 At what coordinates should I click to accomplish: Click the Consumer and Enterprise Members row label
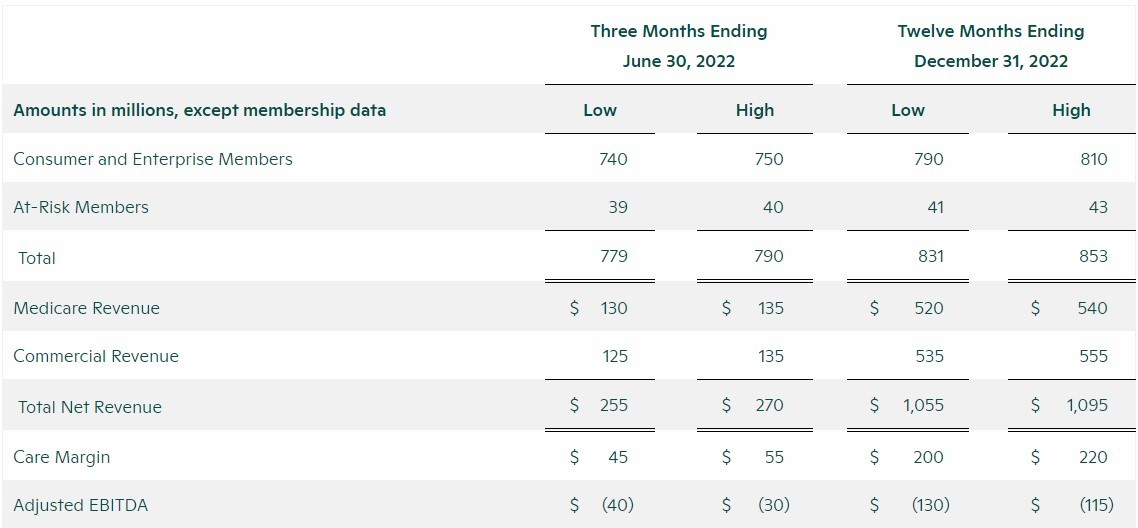(153, 159)
